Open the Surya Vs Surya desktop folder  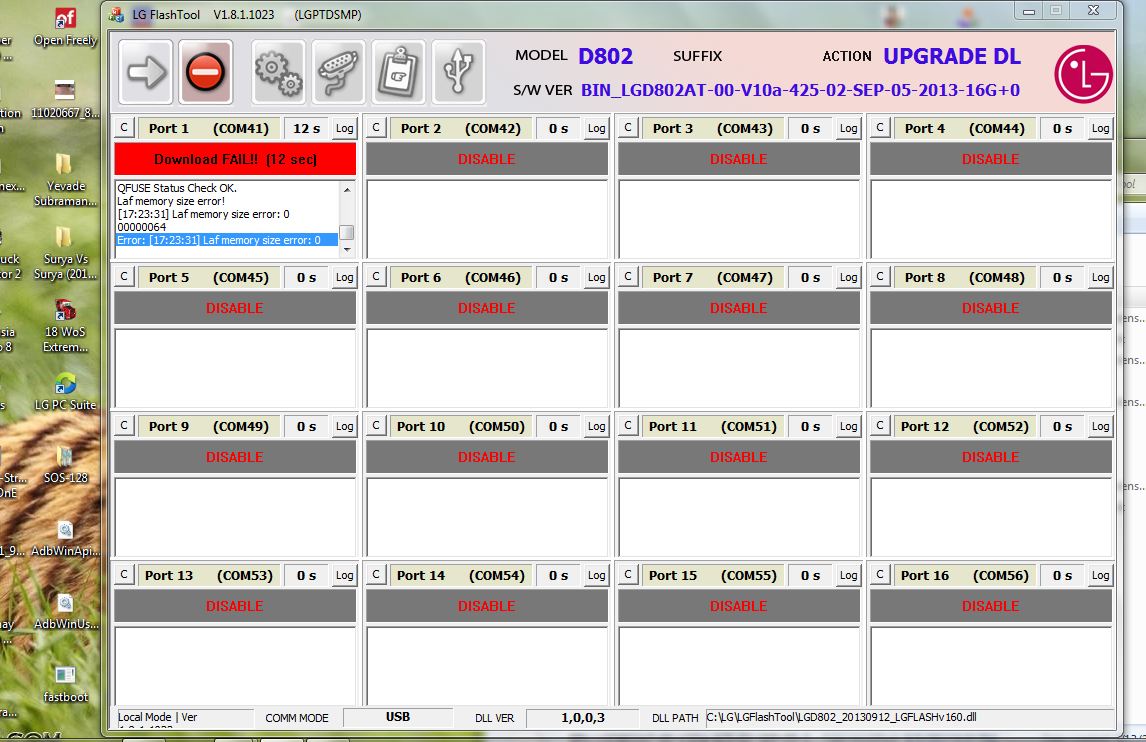tap(65, 253)
